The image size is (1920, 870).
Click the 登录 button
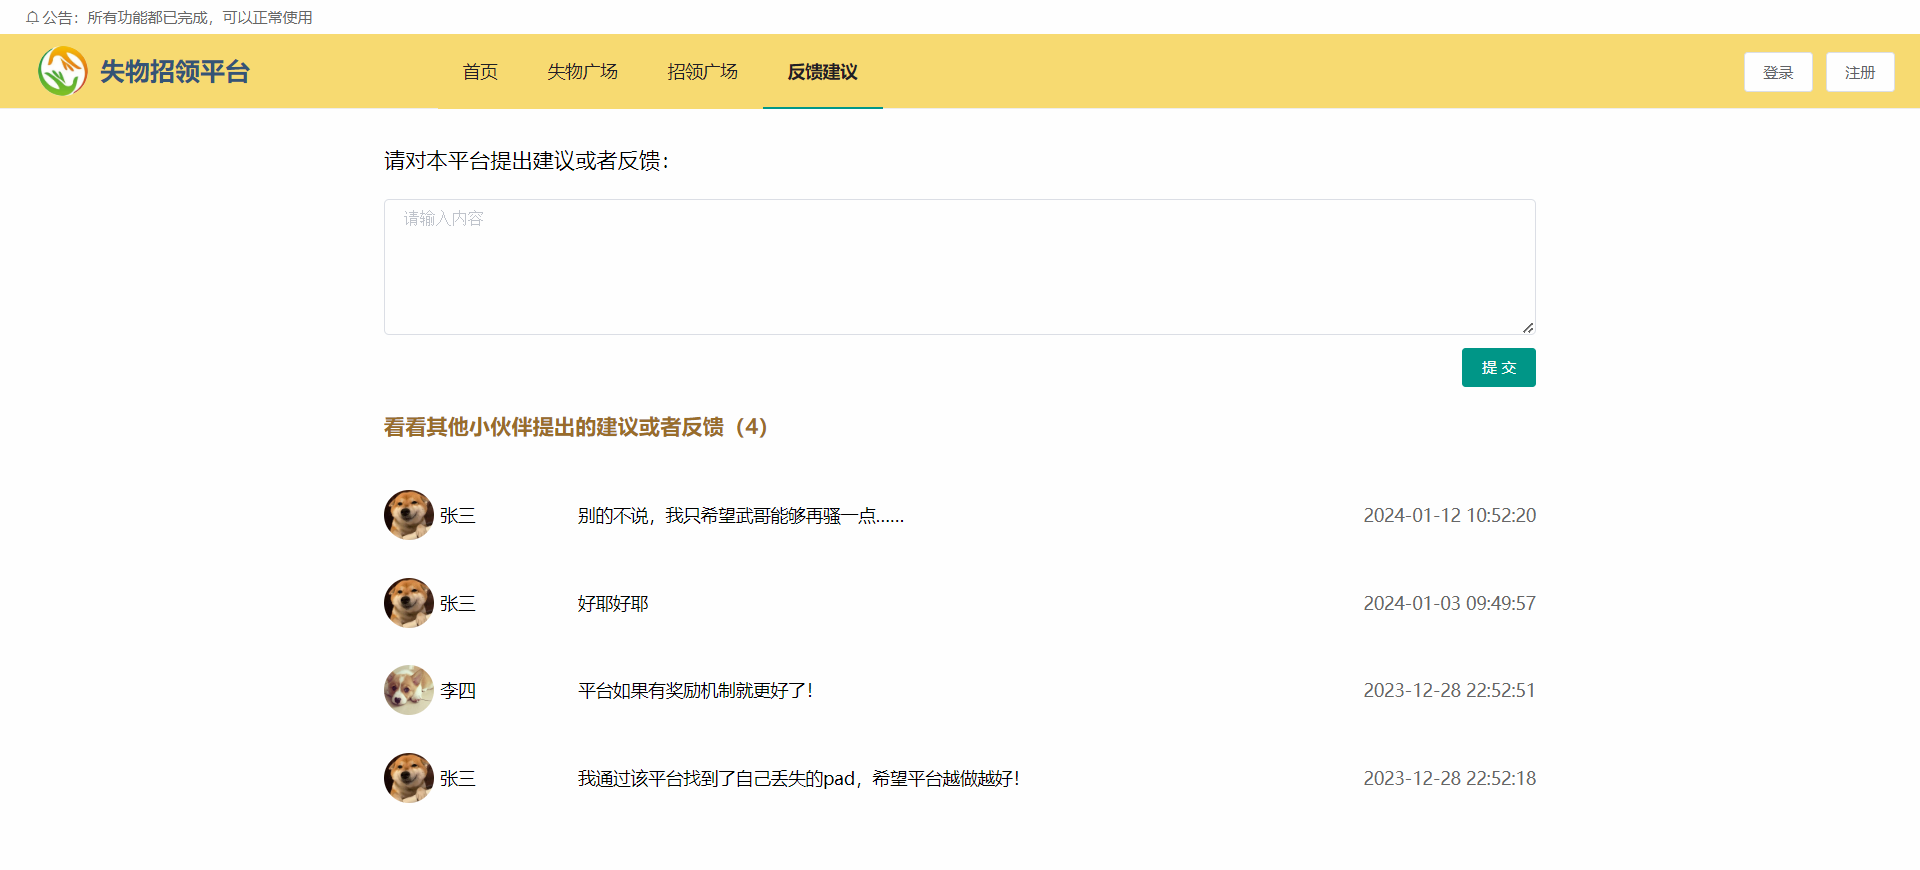1778,72
